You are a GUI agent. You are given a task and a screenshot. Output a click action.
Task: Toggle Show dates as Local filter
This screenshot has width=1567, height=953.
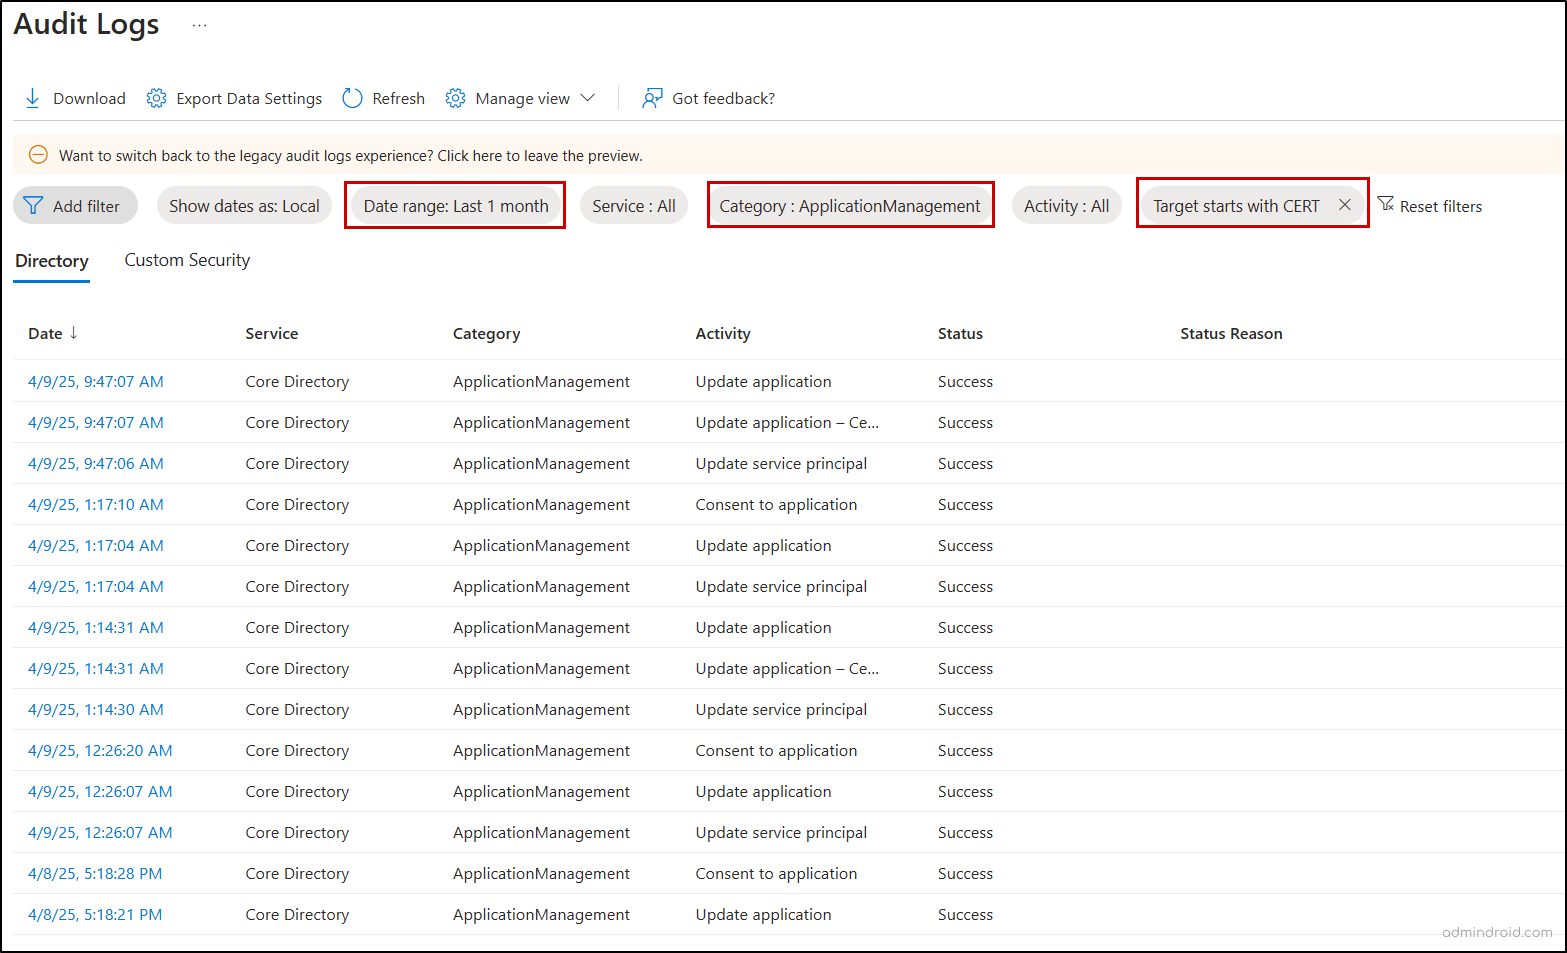244,205
